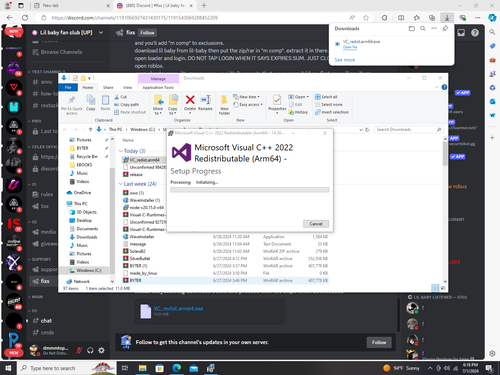Click the Setup Progress bar in the installer
Image resolution: width=500 pixels, height=375 pixels.
(249, 190)
